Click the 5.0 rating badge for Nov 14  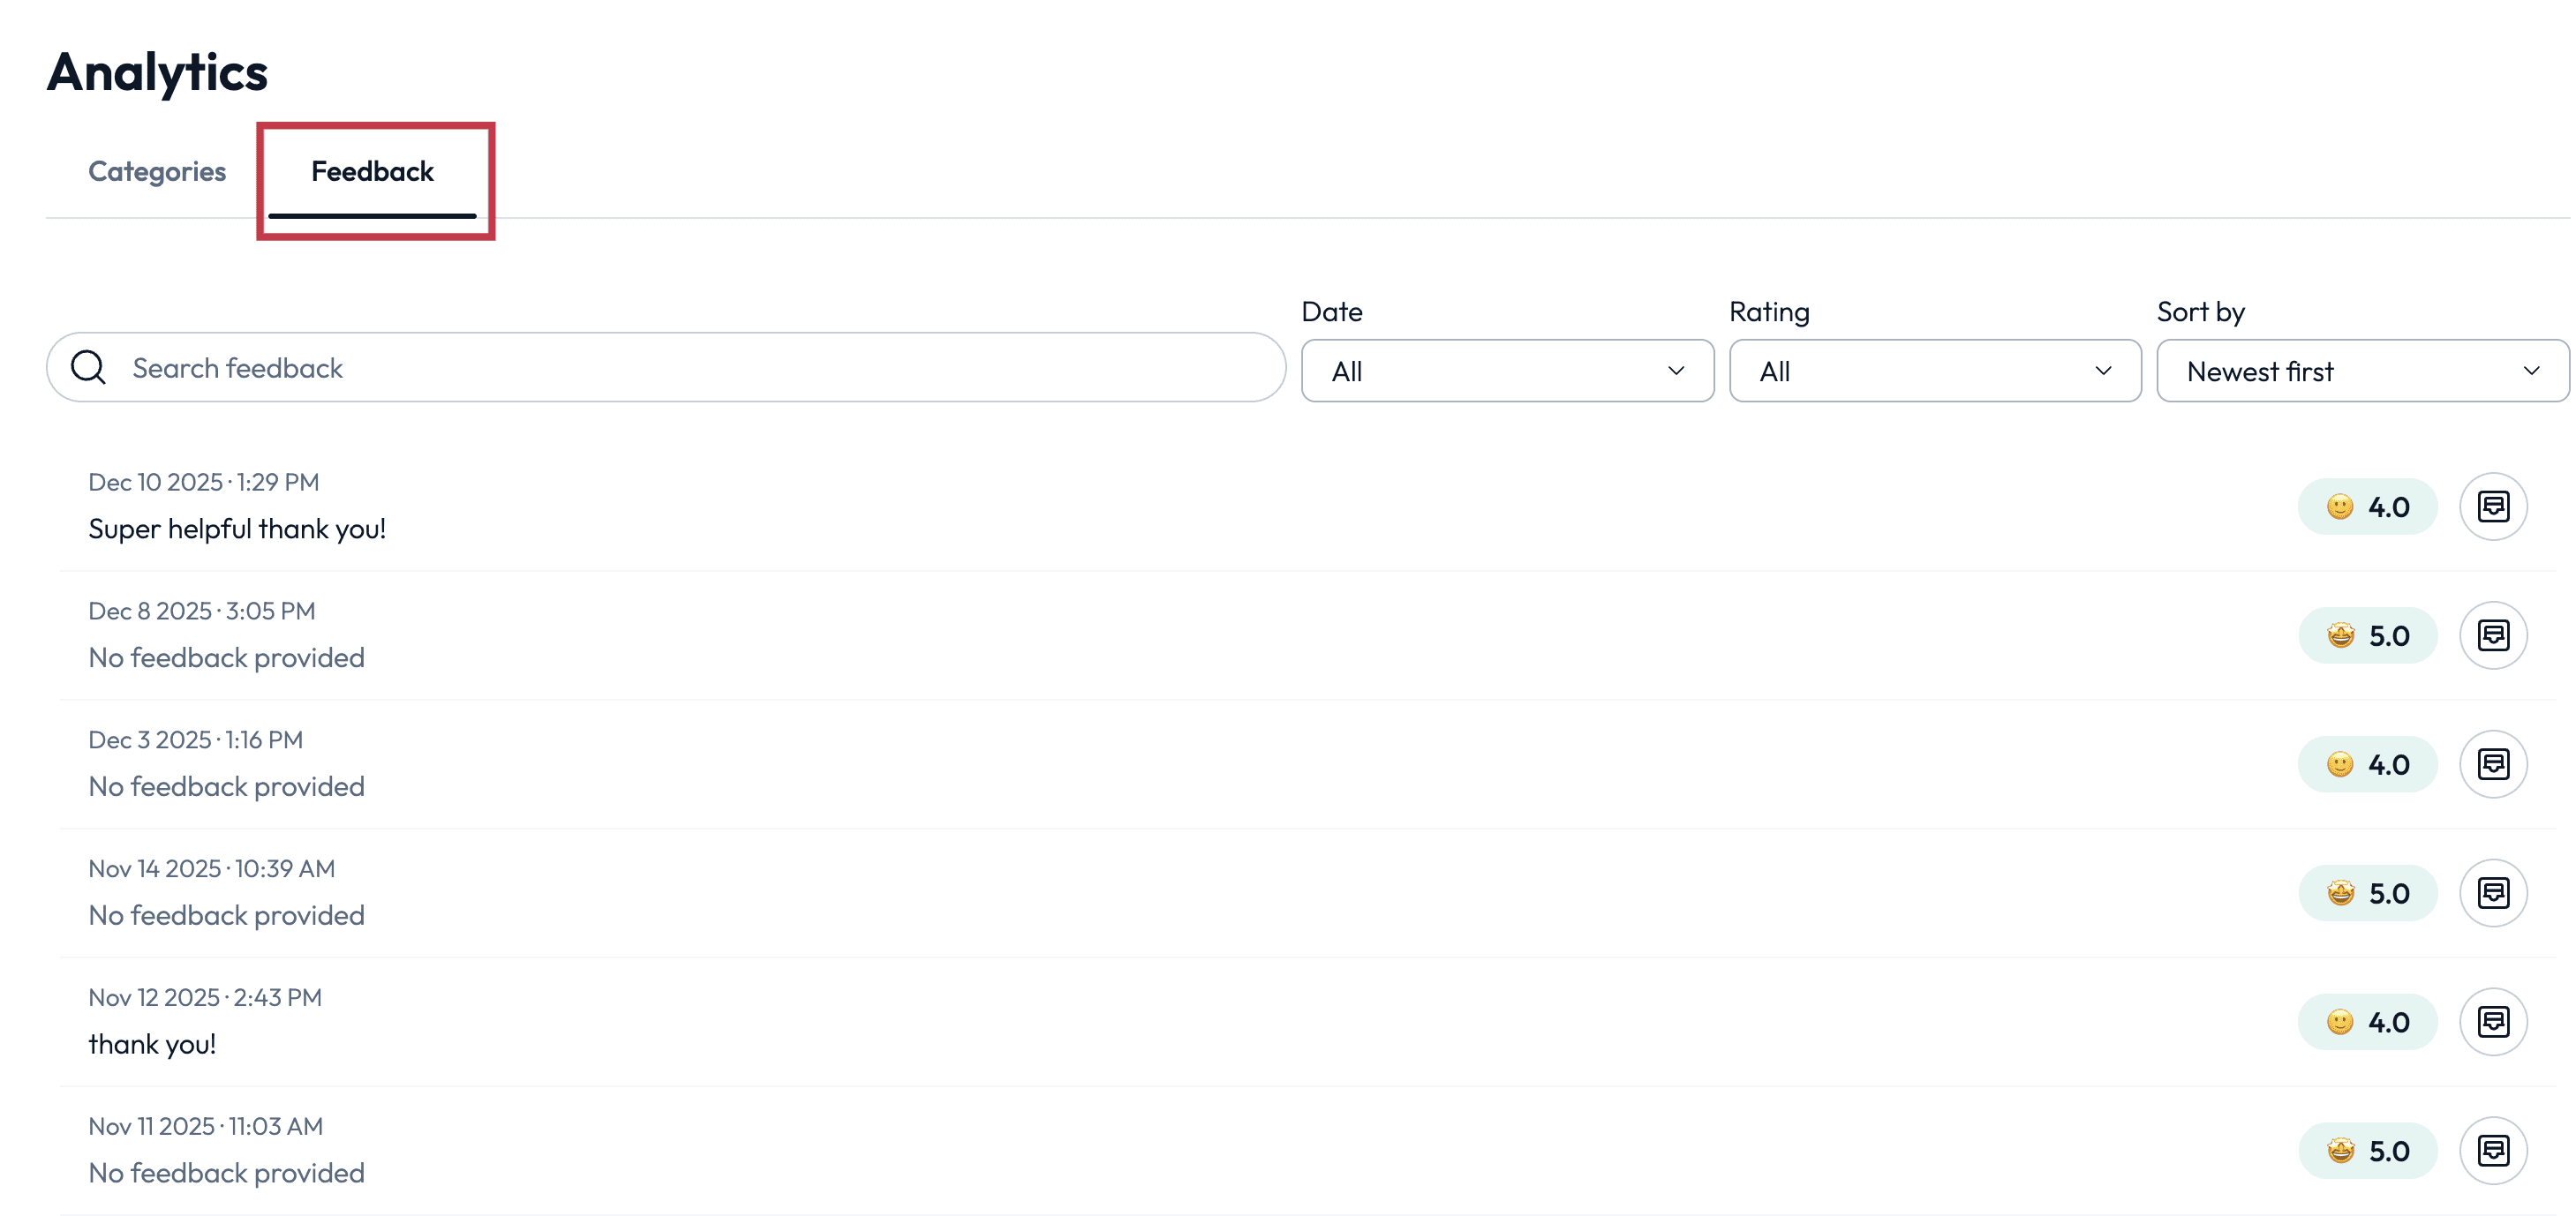[2367, 894]
